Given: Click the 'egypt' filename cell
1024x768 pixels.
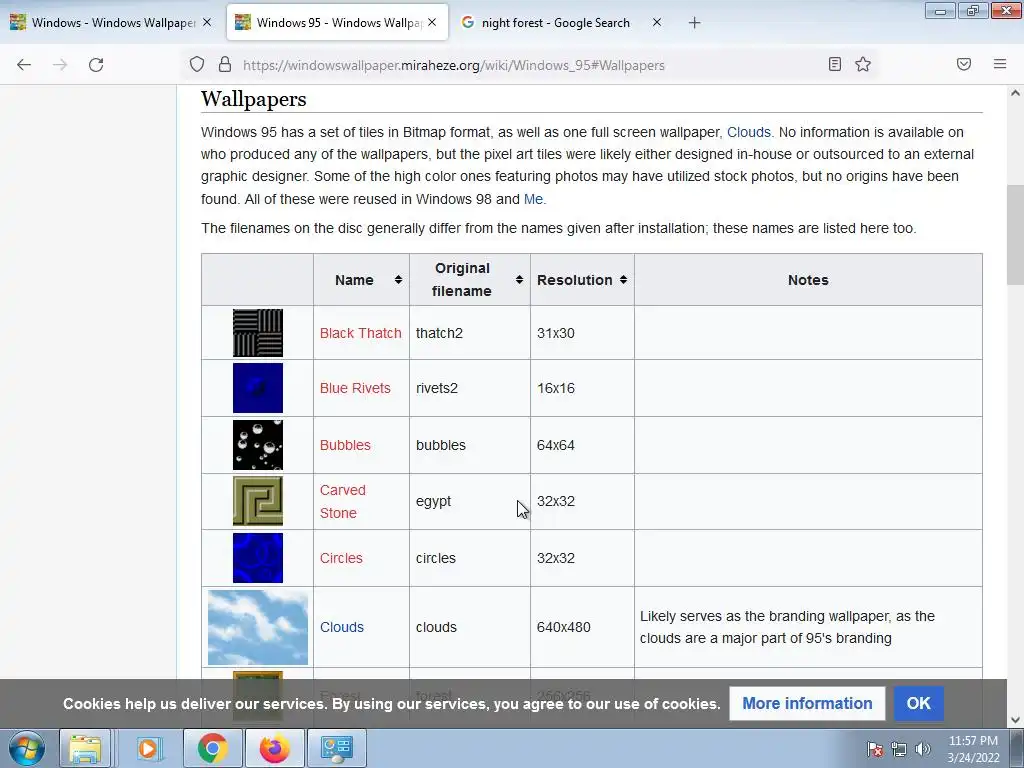Looking at the screenshot, I should point(470,501).
